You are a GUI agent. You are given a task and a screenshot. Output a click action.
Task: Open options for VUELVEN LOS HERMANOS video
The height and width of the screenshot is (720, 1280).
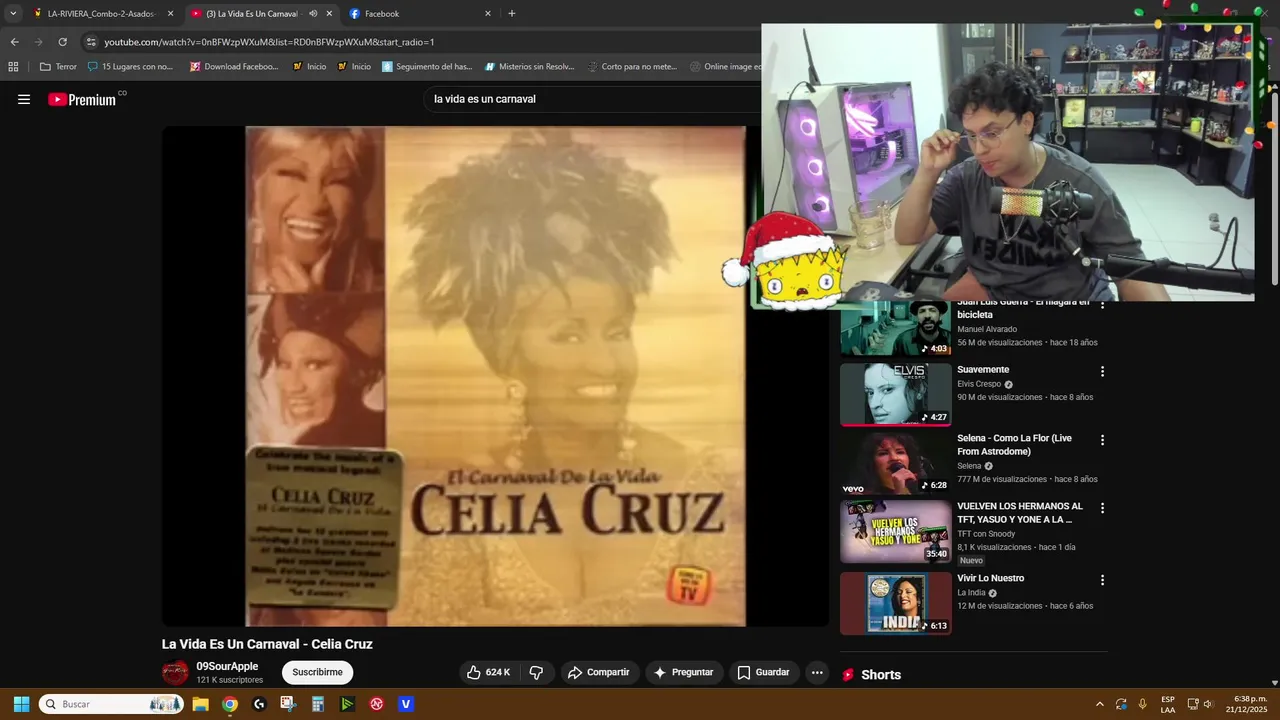click(x=1102, y=508)
